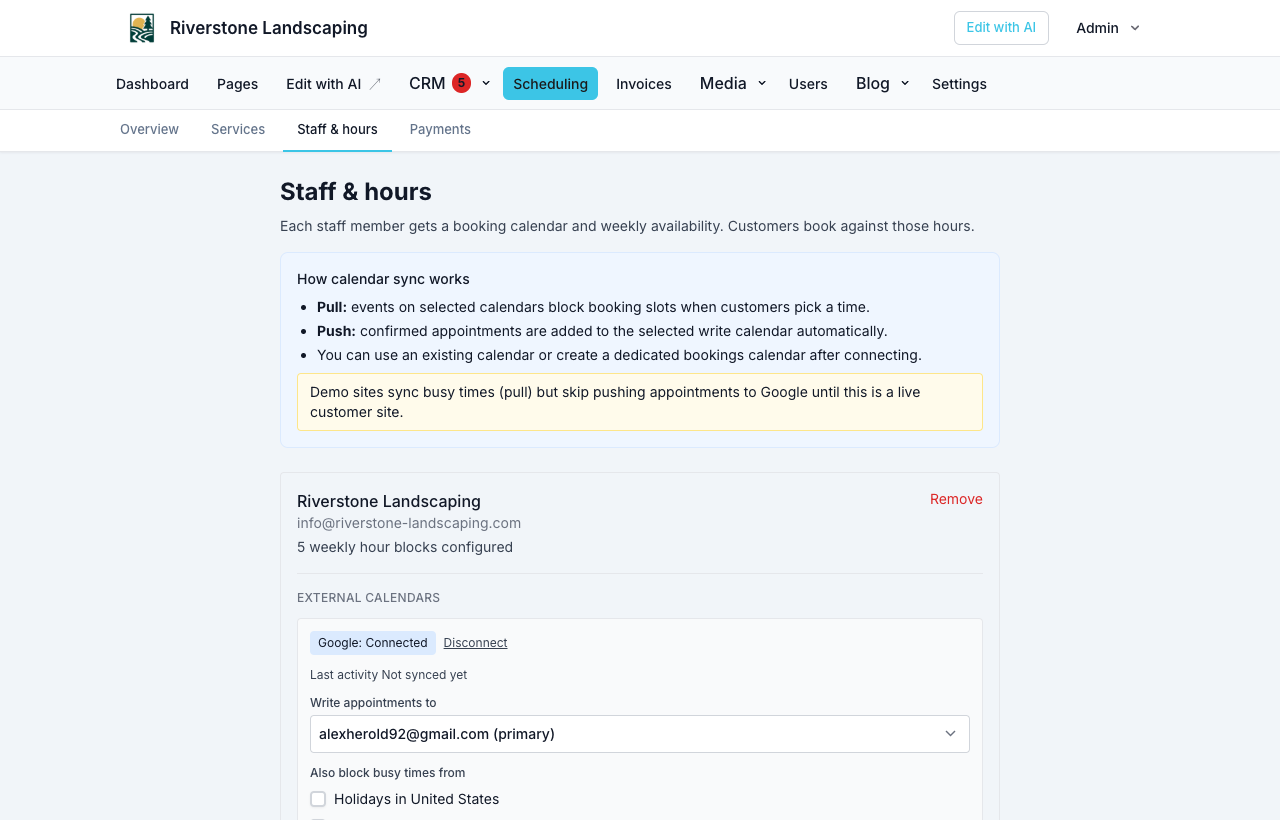Image resolution: width=1280 pixels, height=820 pixels.
Task: Open the Write appointments to calendar dropdown
Action: [x=640, y=734]
